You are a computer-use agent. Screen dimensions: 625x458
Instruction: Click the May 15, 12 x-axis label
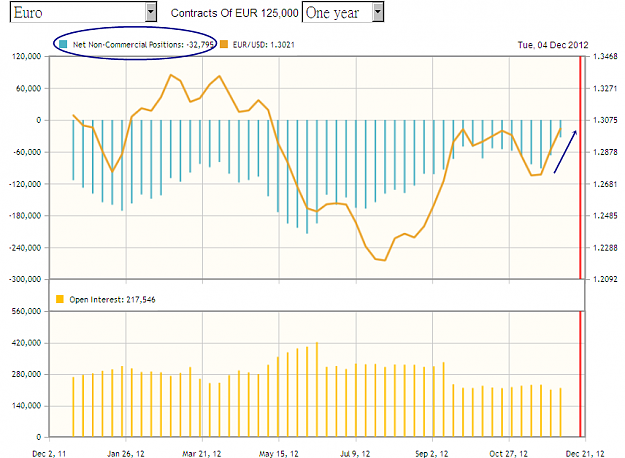[279, 454]
